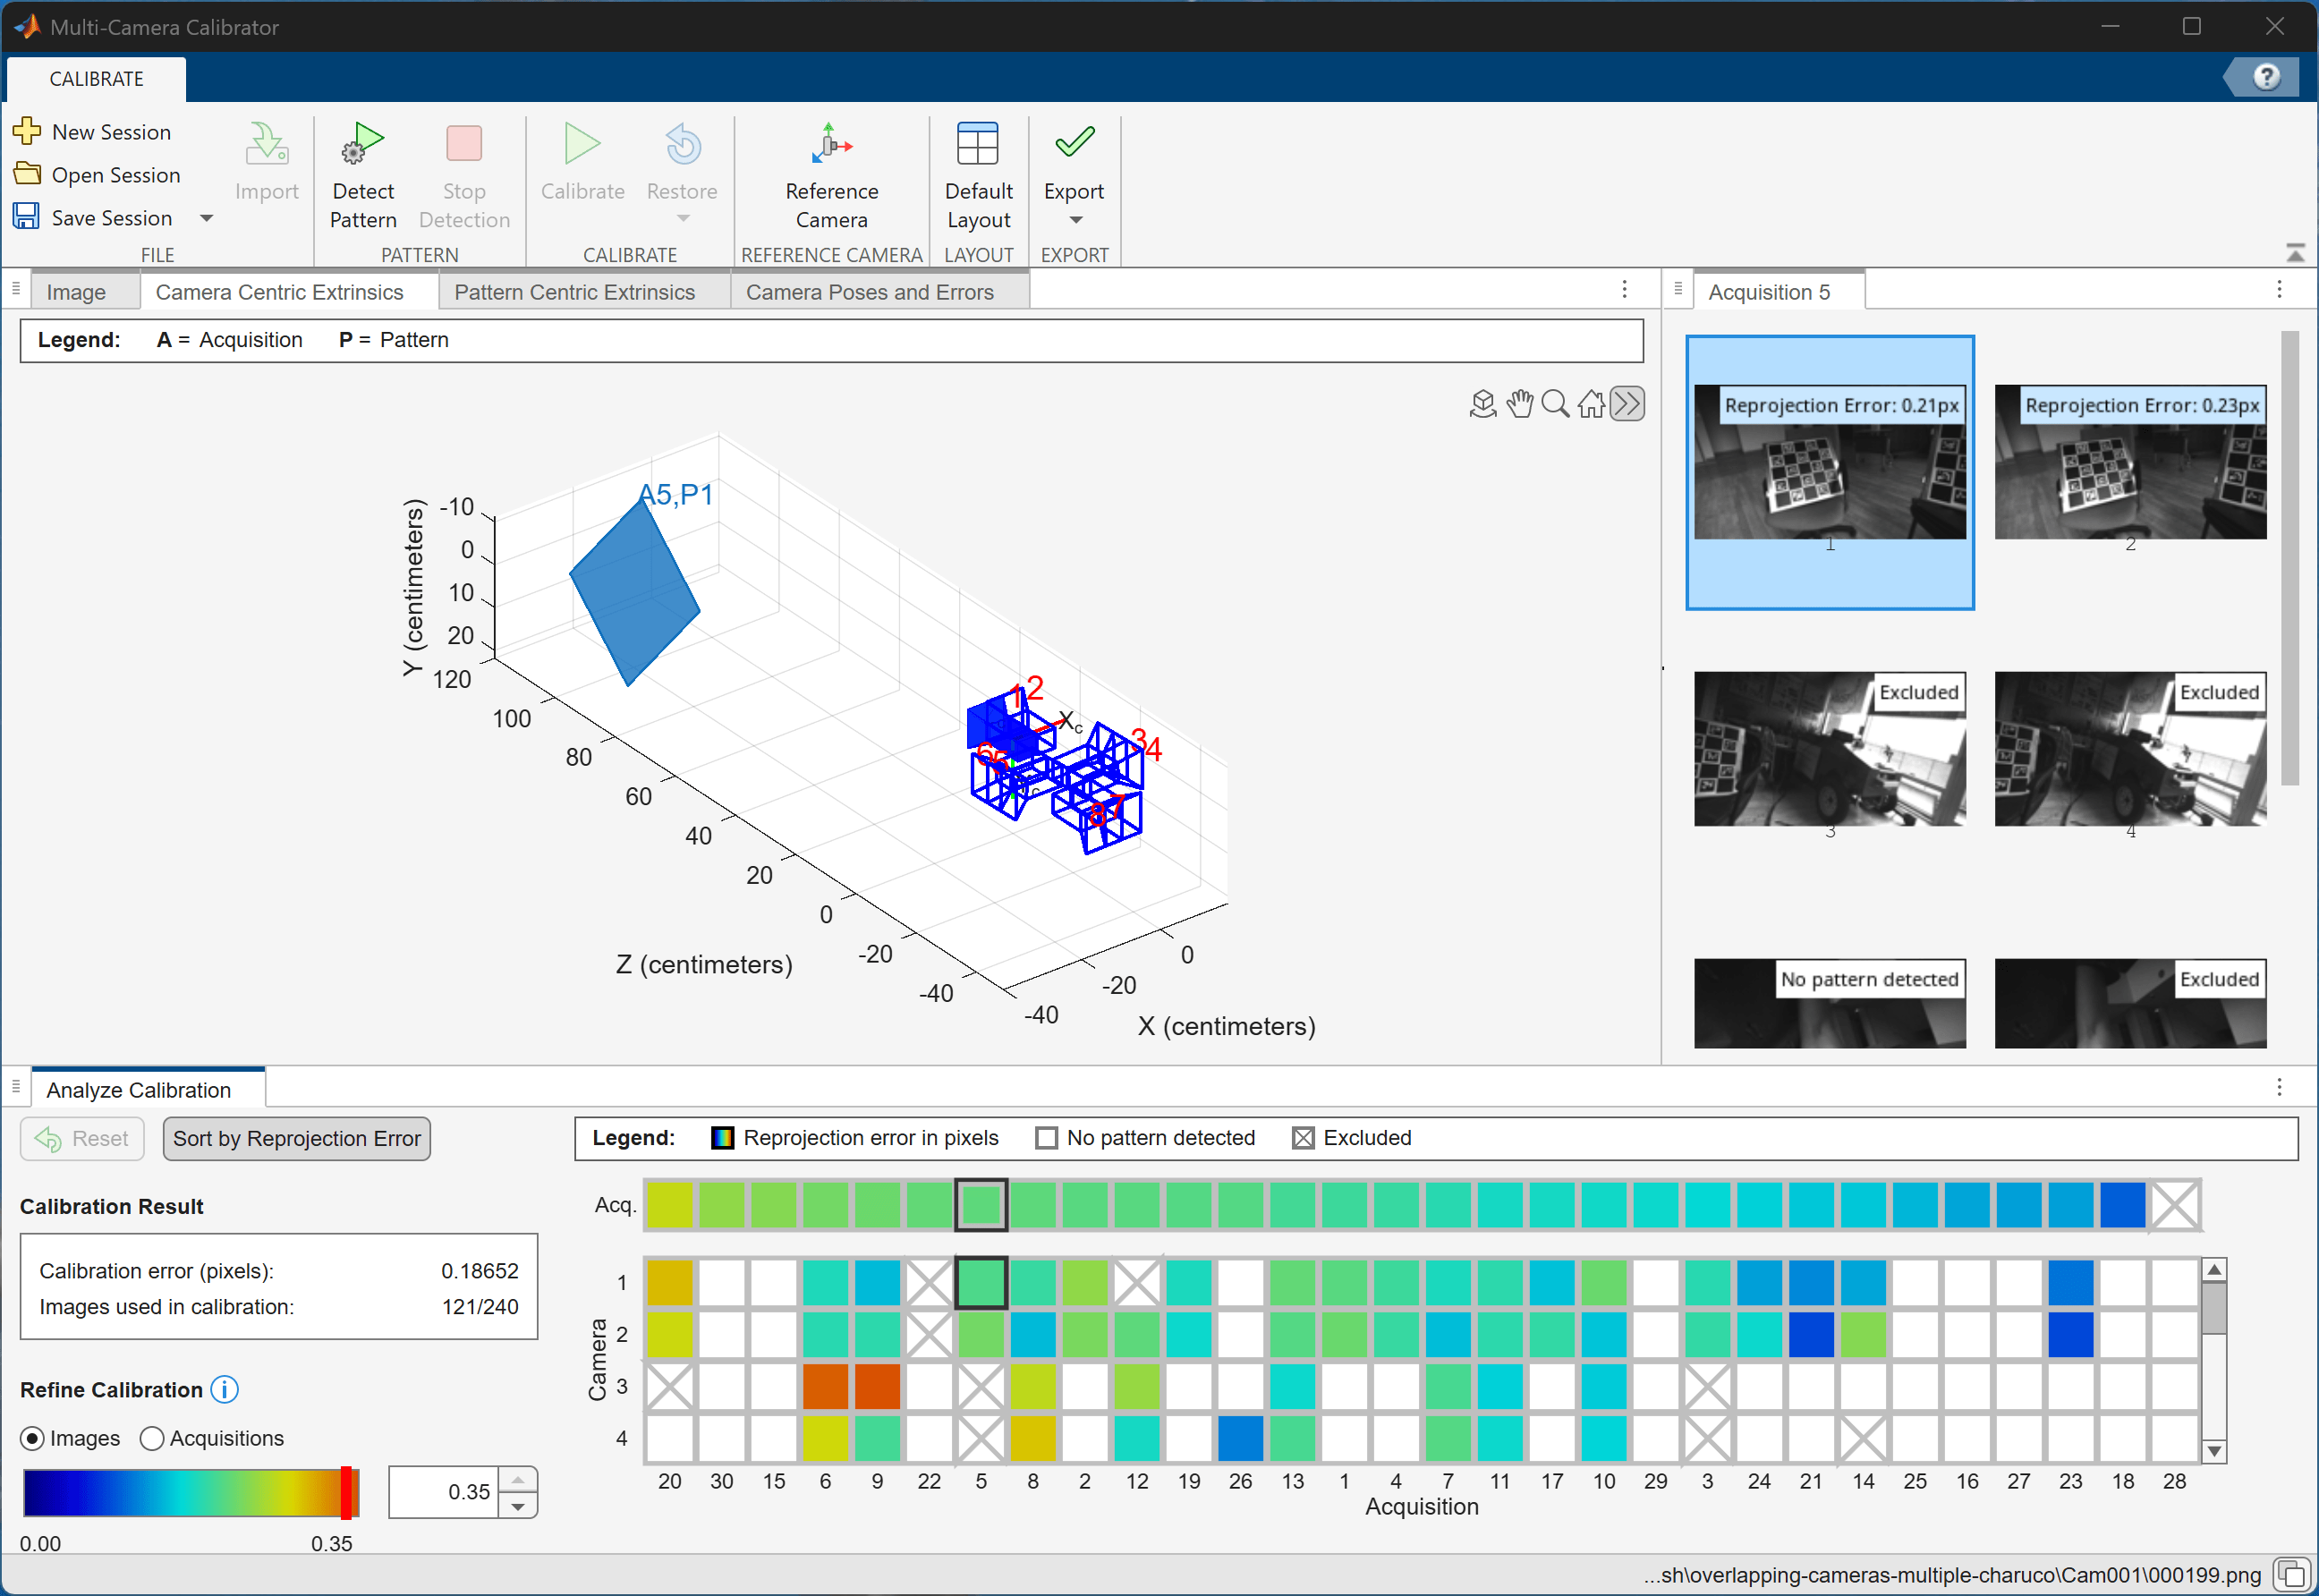Increase the error threshold with the up arrow

click(518, 1480)
